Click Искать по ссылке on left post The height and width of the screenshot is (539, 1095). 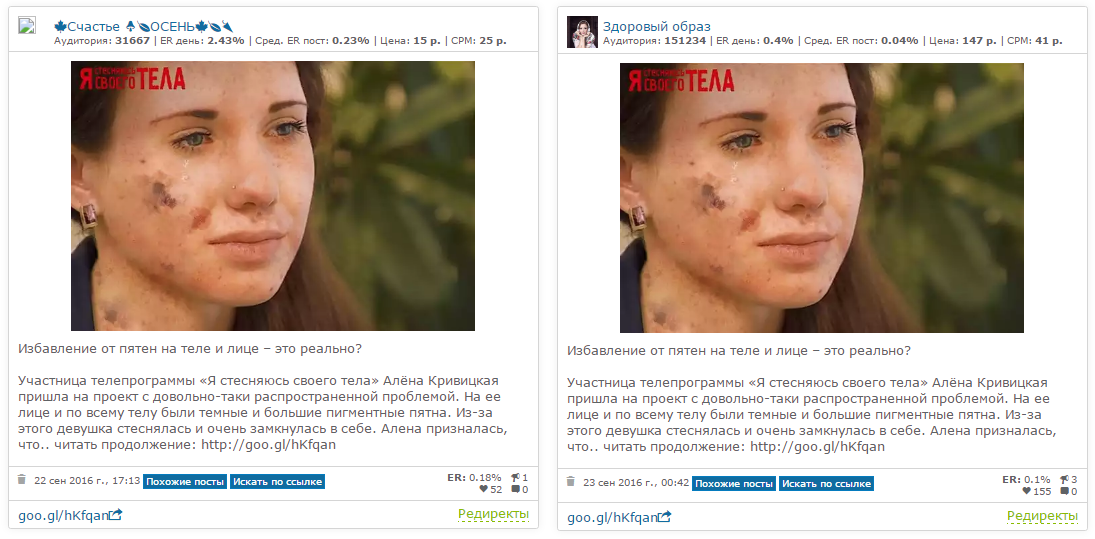(x=277, y=481)
